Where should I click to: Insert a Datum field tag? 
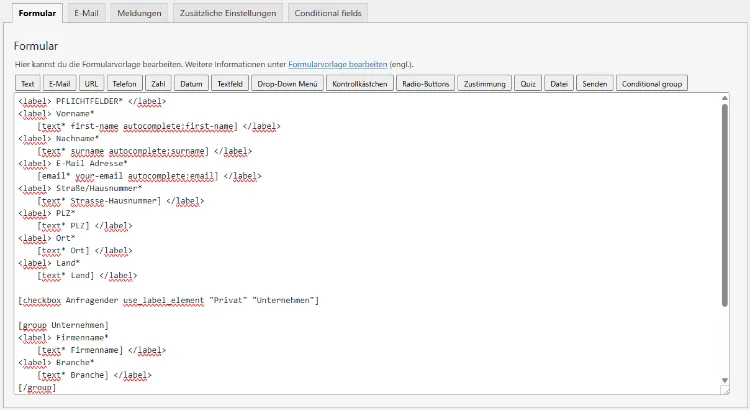click(191, 83)
